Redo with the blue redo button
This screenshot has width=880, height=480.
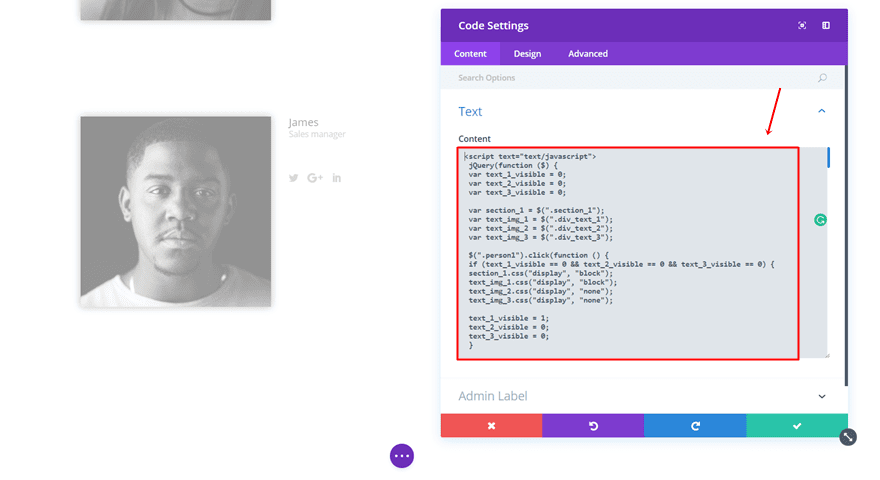click(695, 426)
